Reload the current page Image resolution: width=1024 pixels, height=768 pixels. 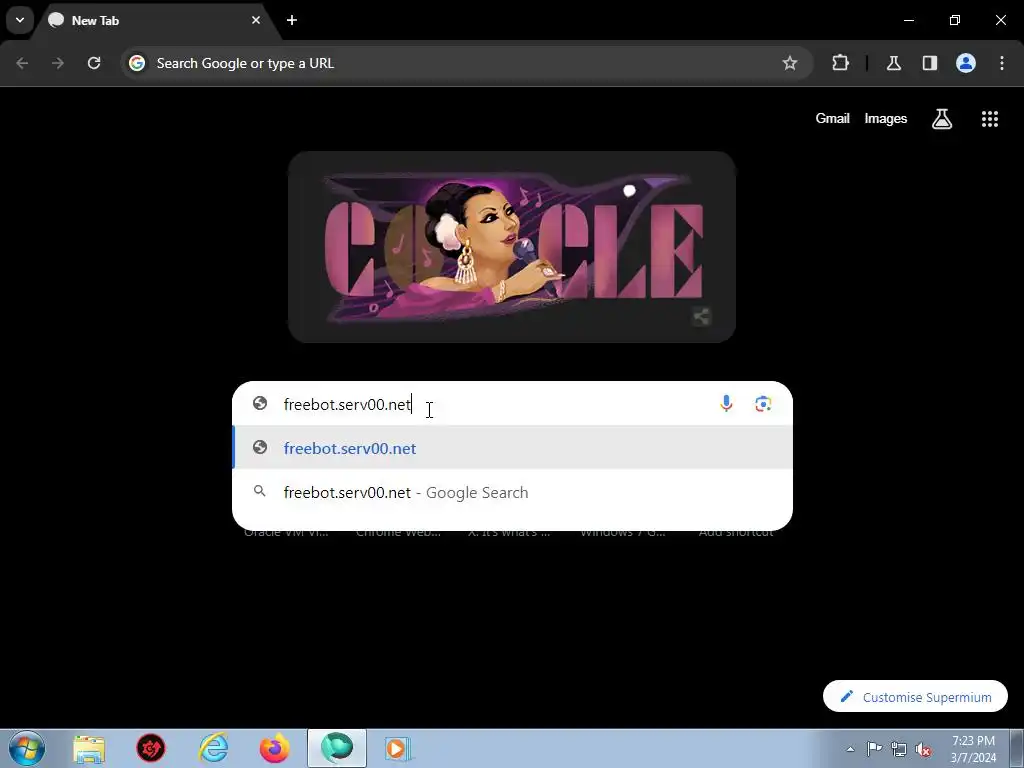click(x=94, y=63)
